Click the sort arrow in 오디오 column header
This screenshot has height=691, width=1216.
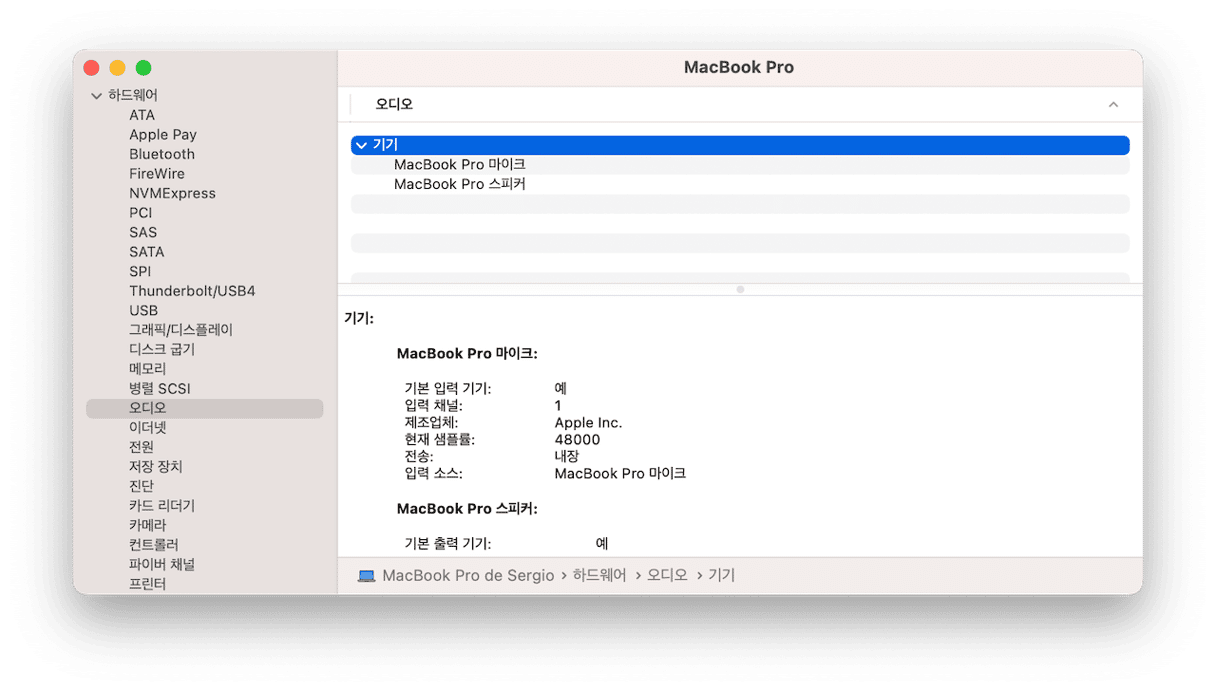pos(1112,104)
